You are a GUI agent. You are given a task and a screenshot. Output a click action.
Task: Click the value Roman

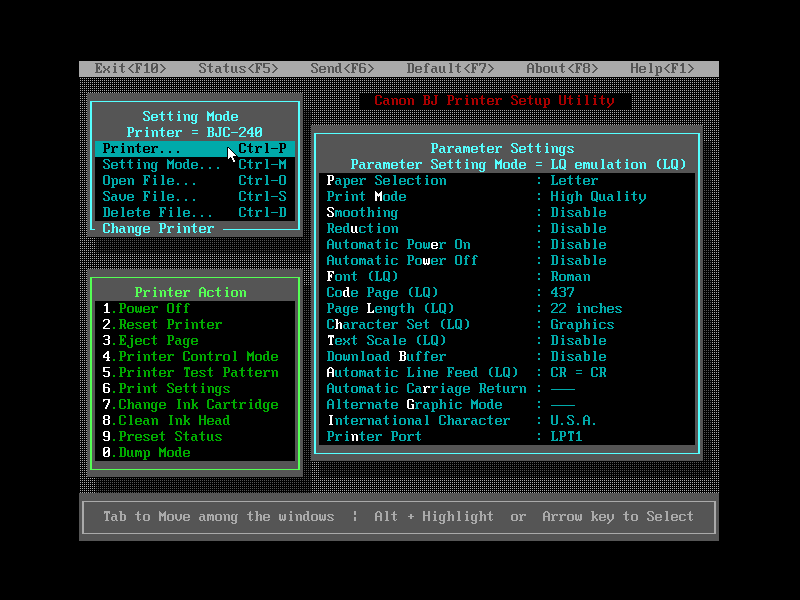(x=570, y=277)
